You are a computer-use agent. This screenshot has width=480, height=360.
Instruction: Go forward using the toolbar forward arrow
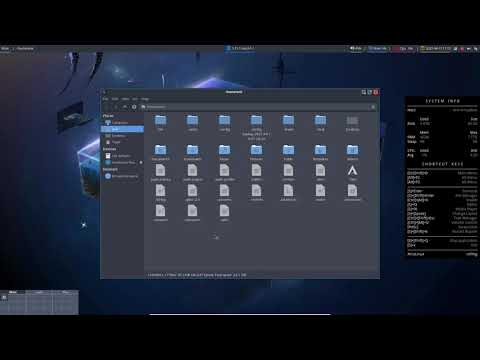[x=115, y=107]
